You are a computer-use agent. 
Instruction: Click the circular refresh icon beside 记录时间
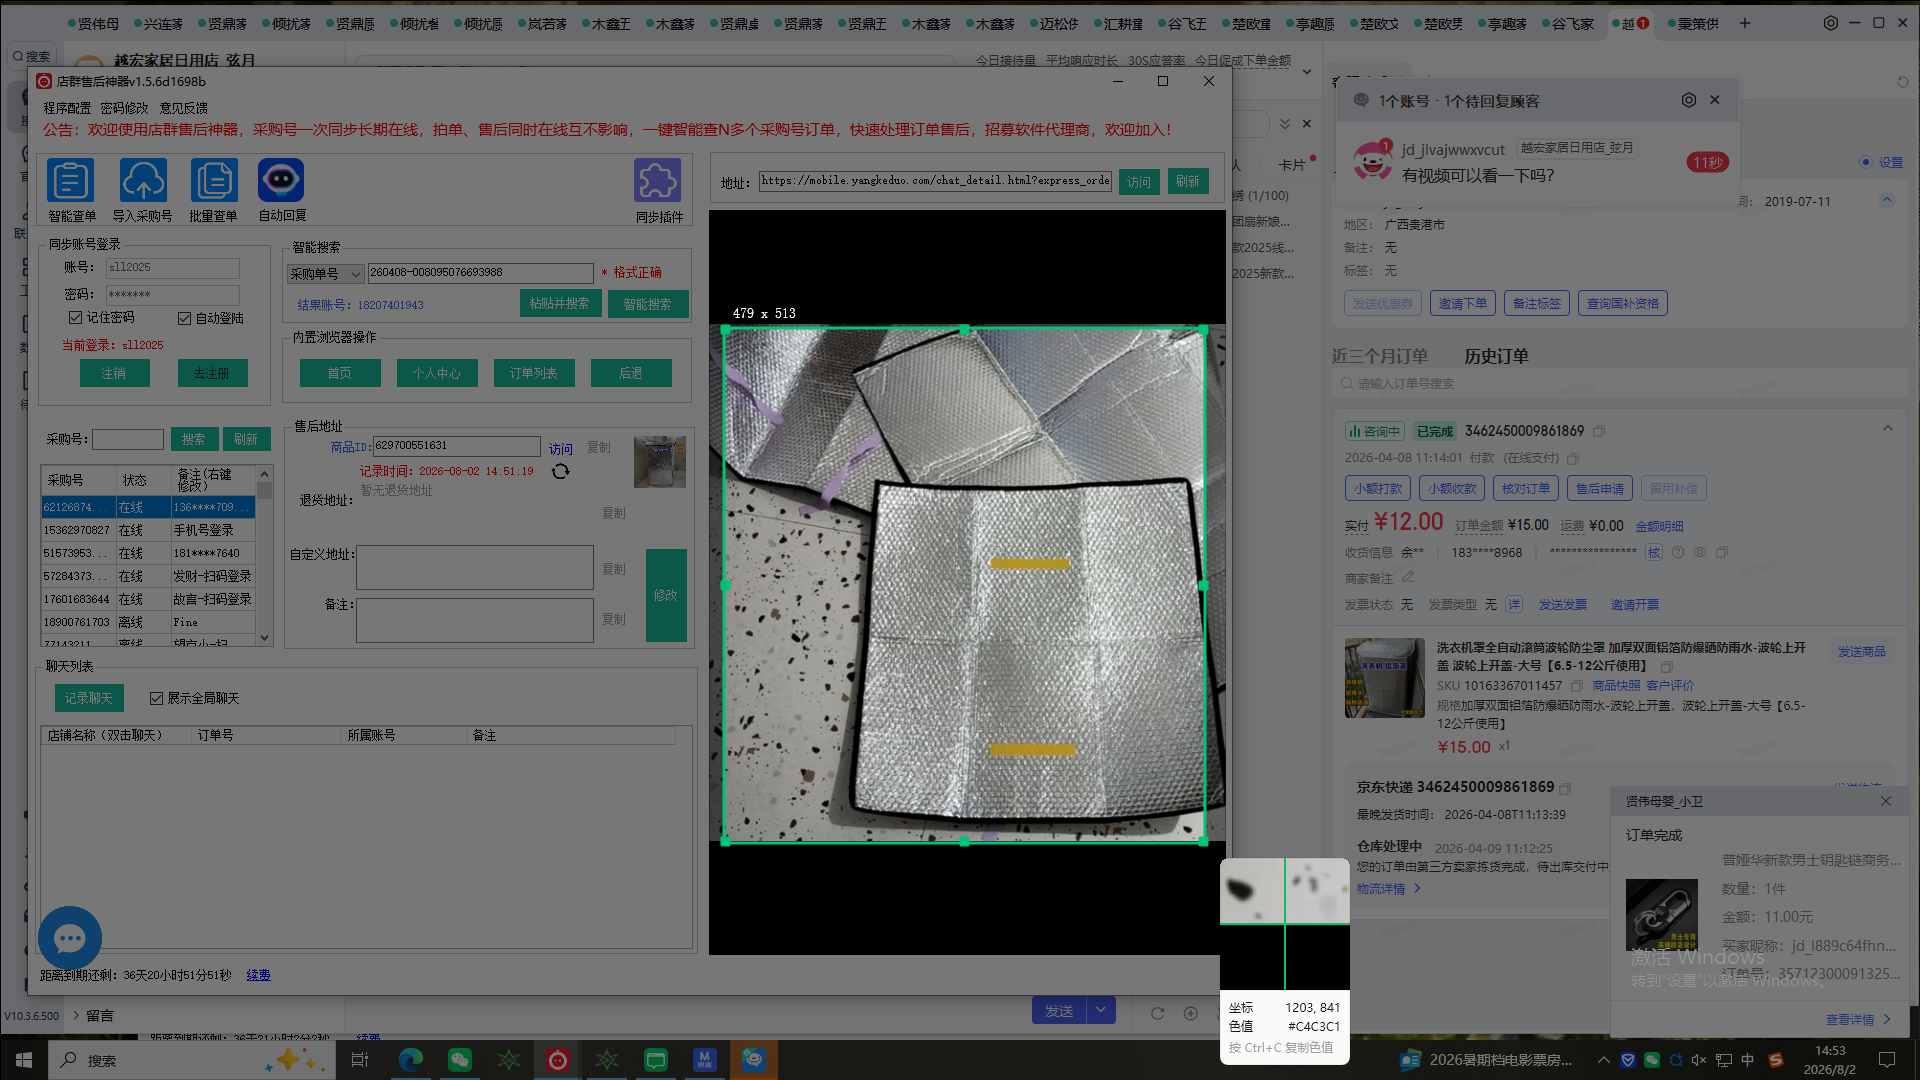tap(560, 471)
